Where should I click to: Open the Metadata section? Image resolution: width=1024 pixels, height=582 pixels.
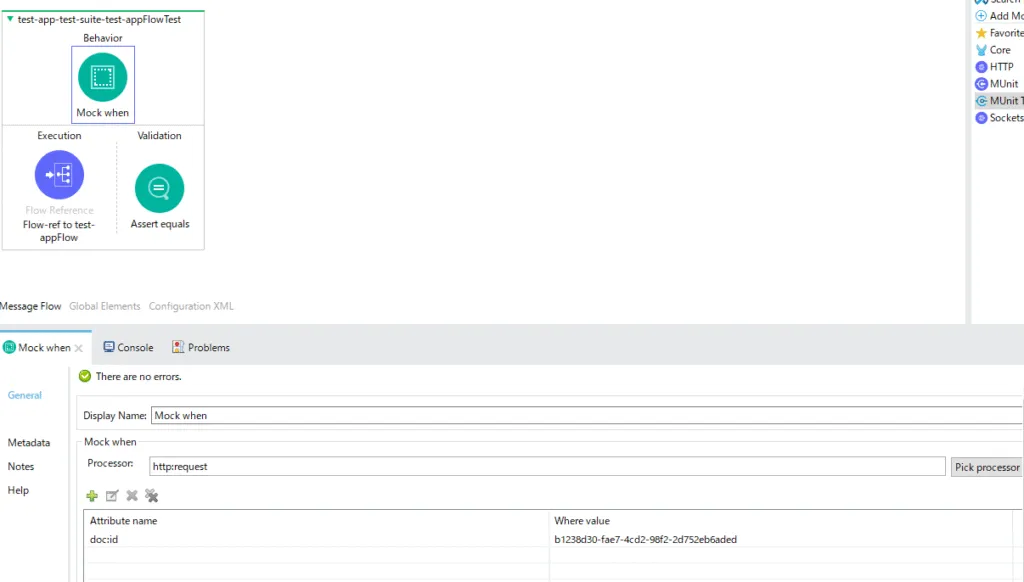click(29, 442)
